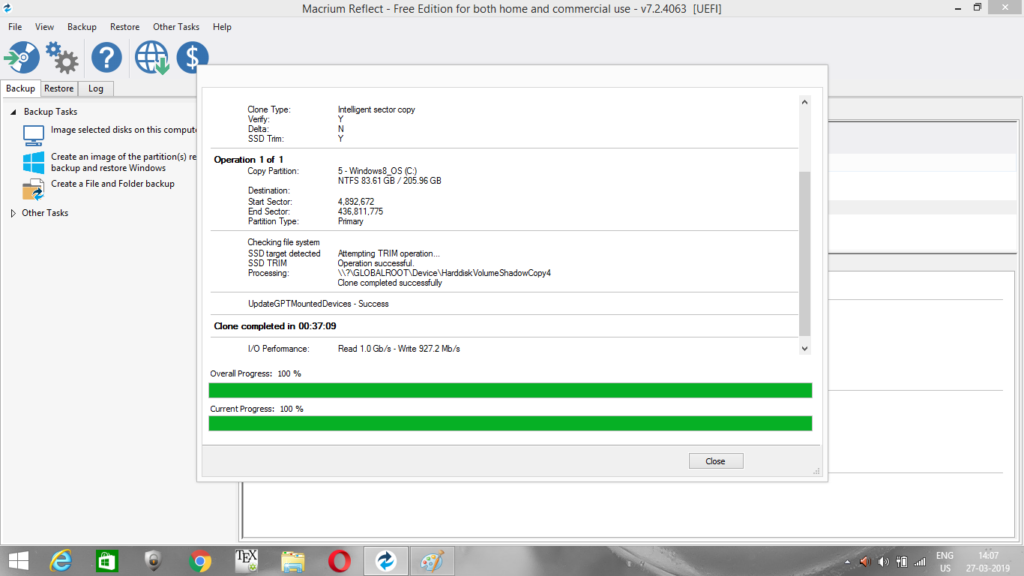
Task: Close the clone completed dialog
Action: point(716,461)
